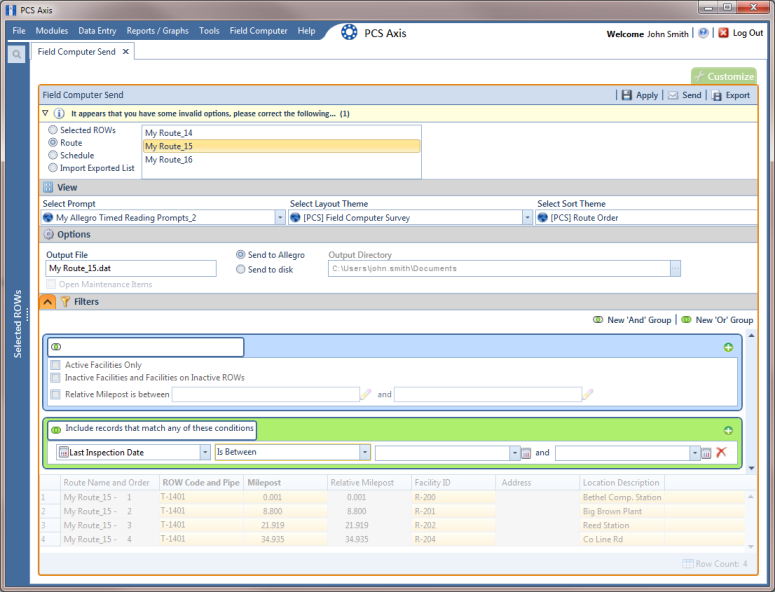The image size is (775, 592).
Task: Close the Field Computer Send tab
Action: (x=126, y=51)
